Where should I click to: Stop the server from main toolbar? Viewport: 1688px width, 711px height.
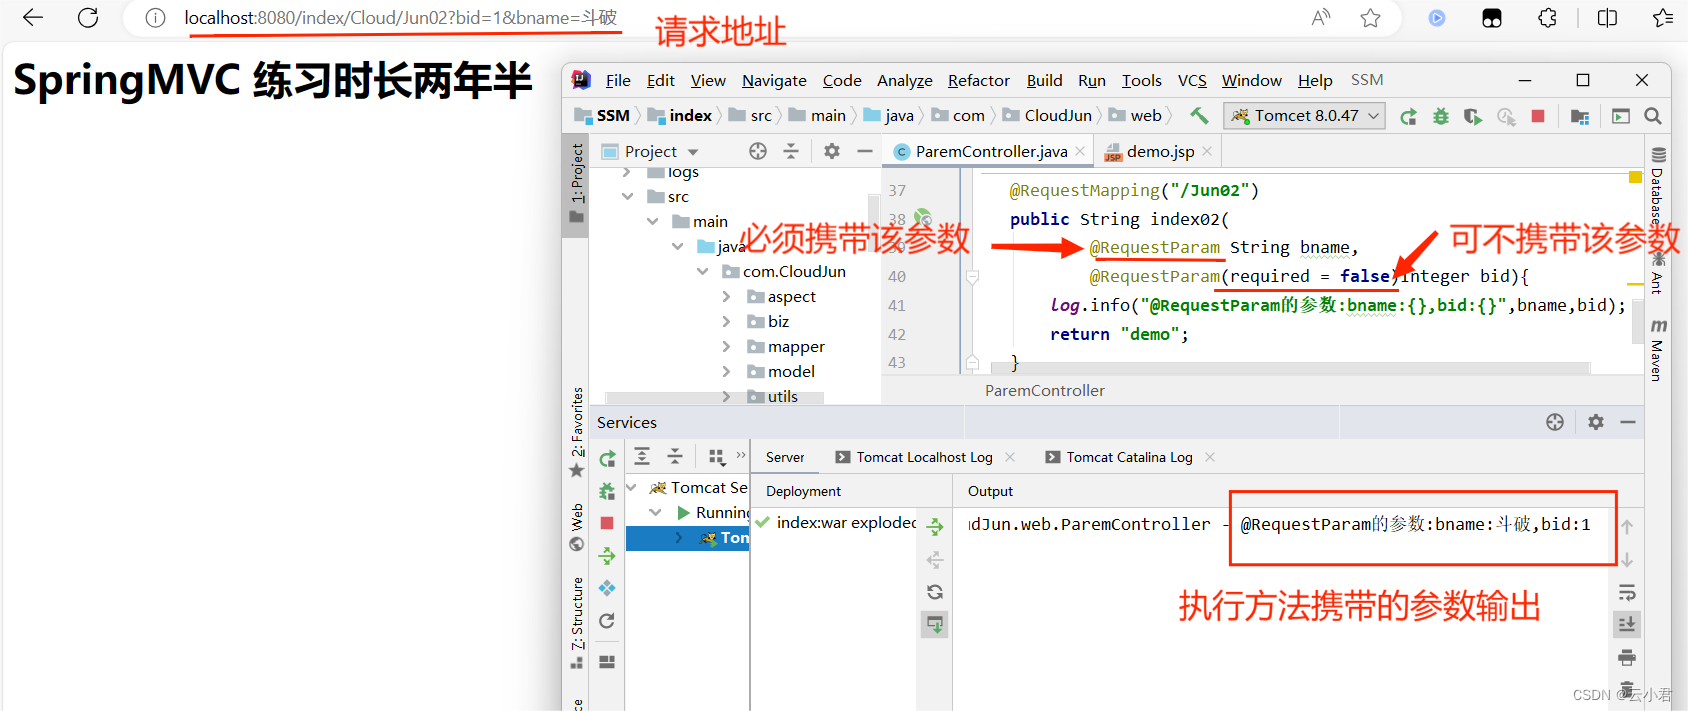click(x=1538, y=116)
